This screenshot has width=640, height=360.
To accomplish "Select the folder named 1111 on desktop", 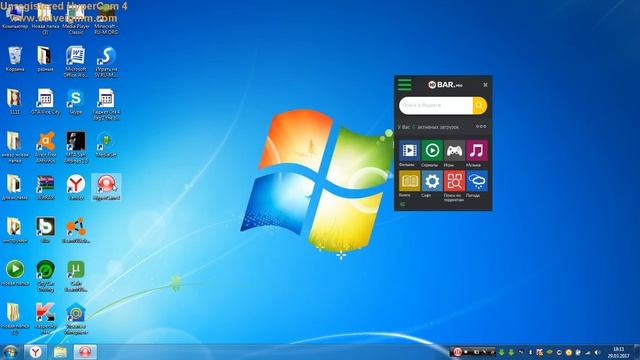I will click(15, 102).
